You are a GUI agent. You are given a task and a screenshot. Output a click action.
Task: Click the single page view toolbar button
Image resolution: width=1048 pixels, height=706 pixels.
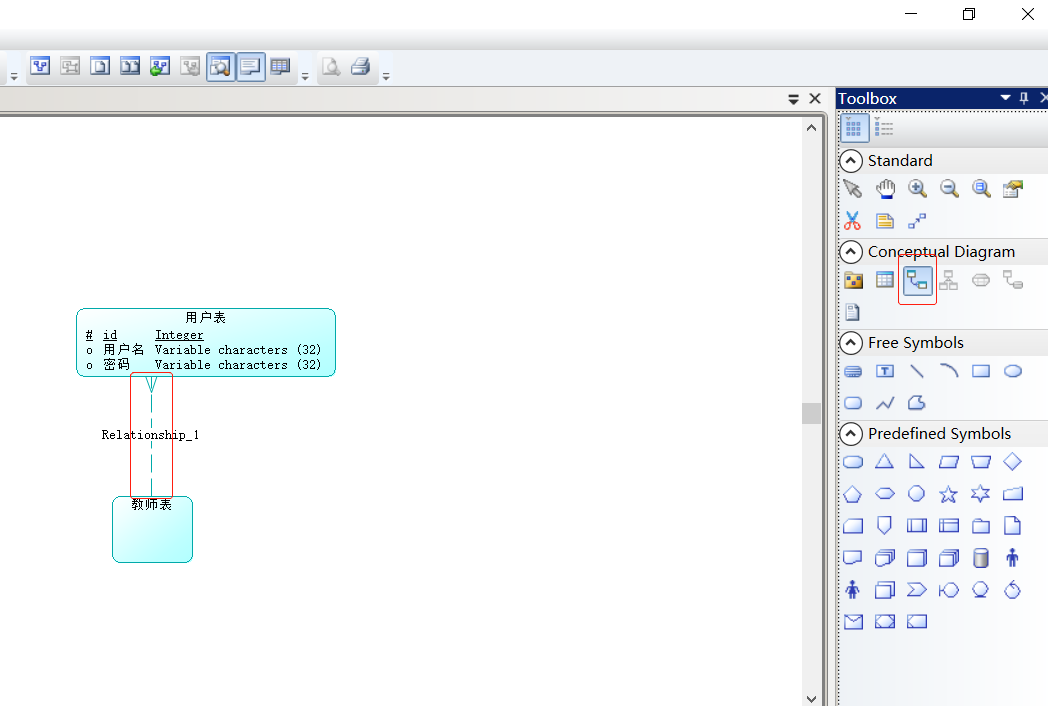click(x=100, y=66)
